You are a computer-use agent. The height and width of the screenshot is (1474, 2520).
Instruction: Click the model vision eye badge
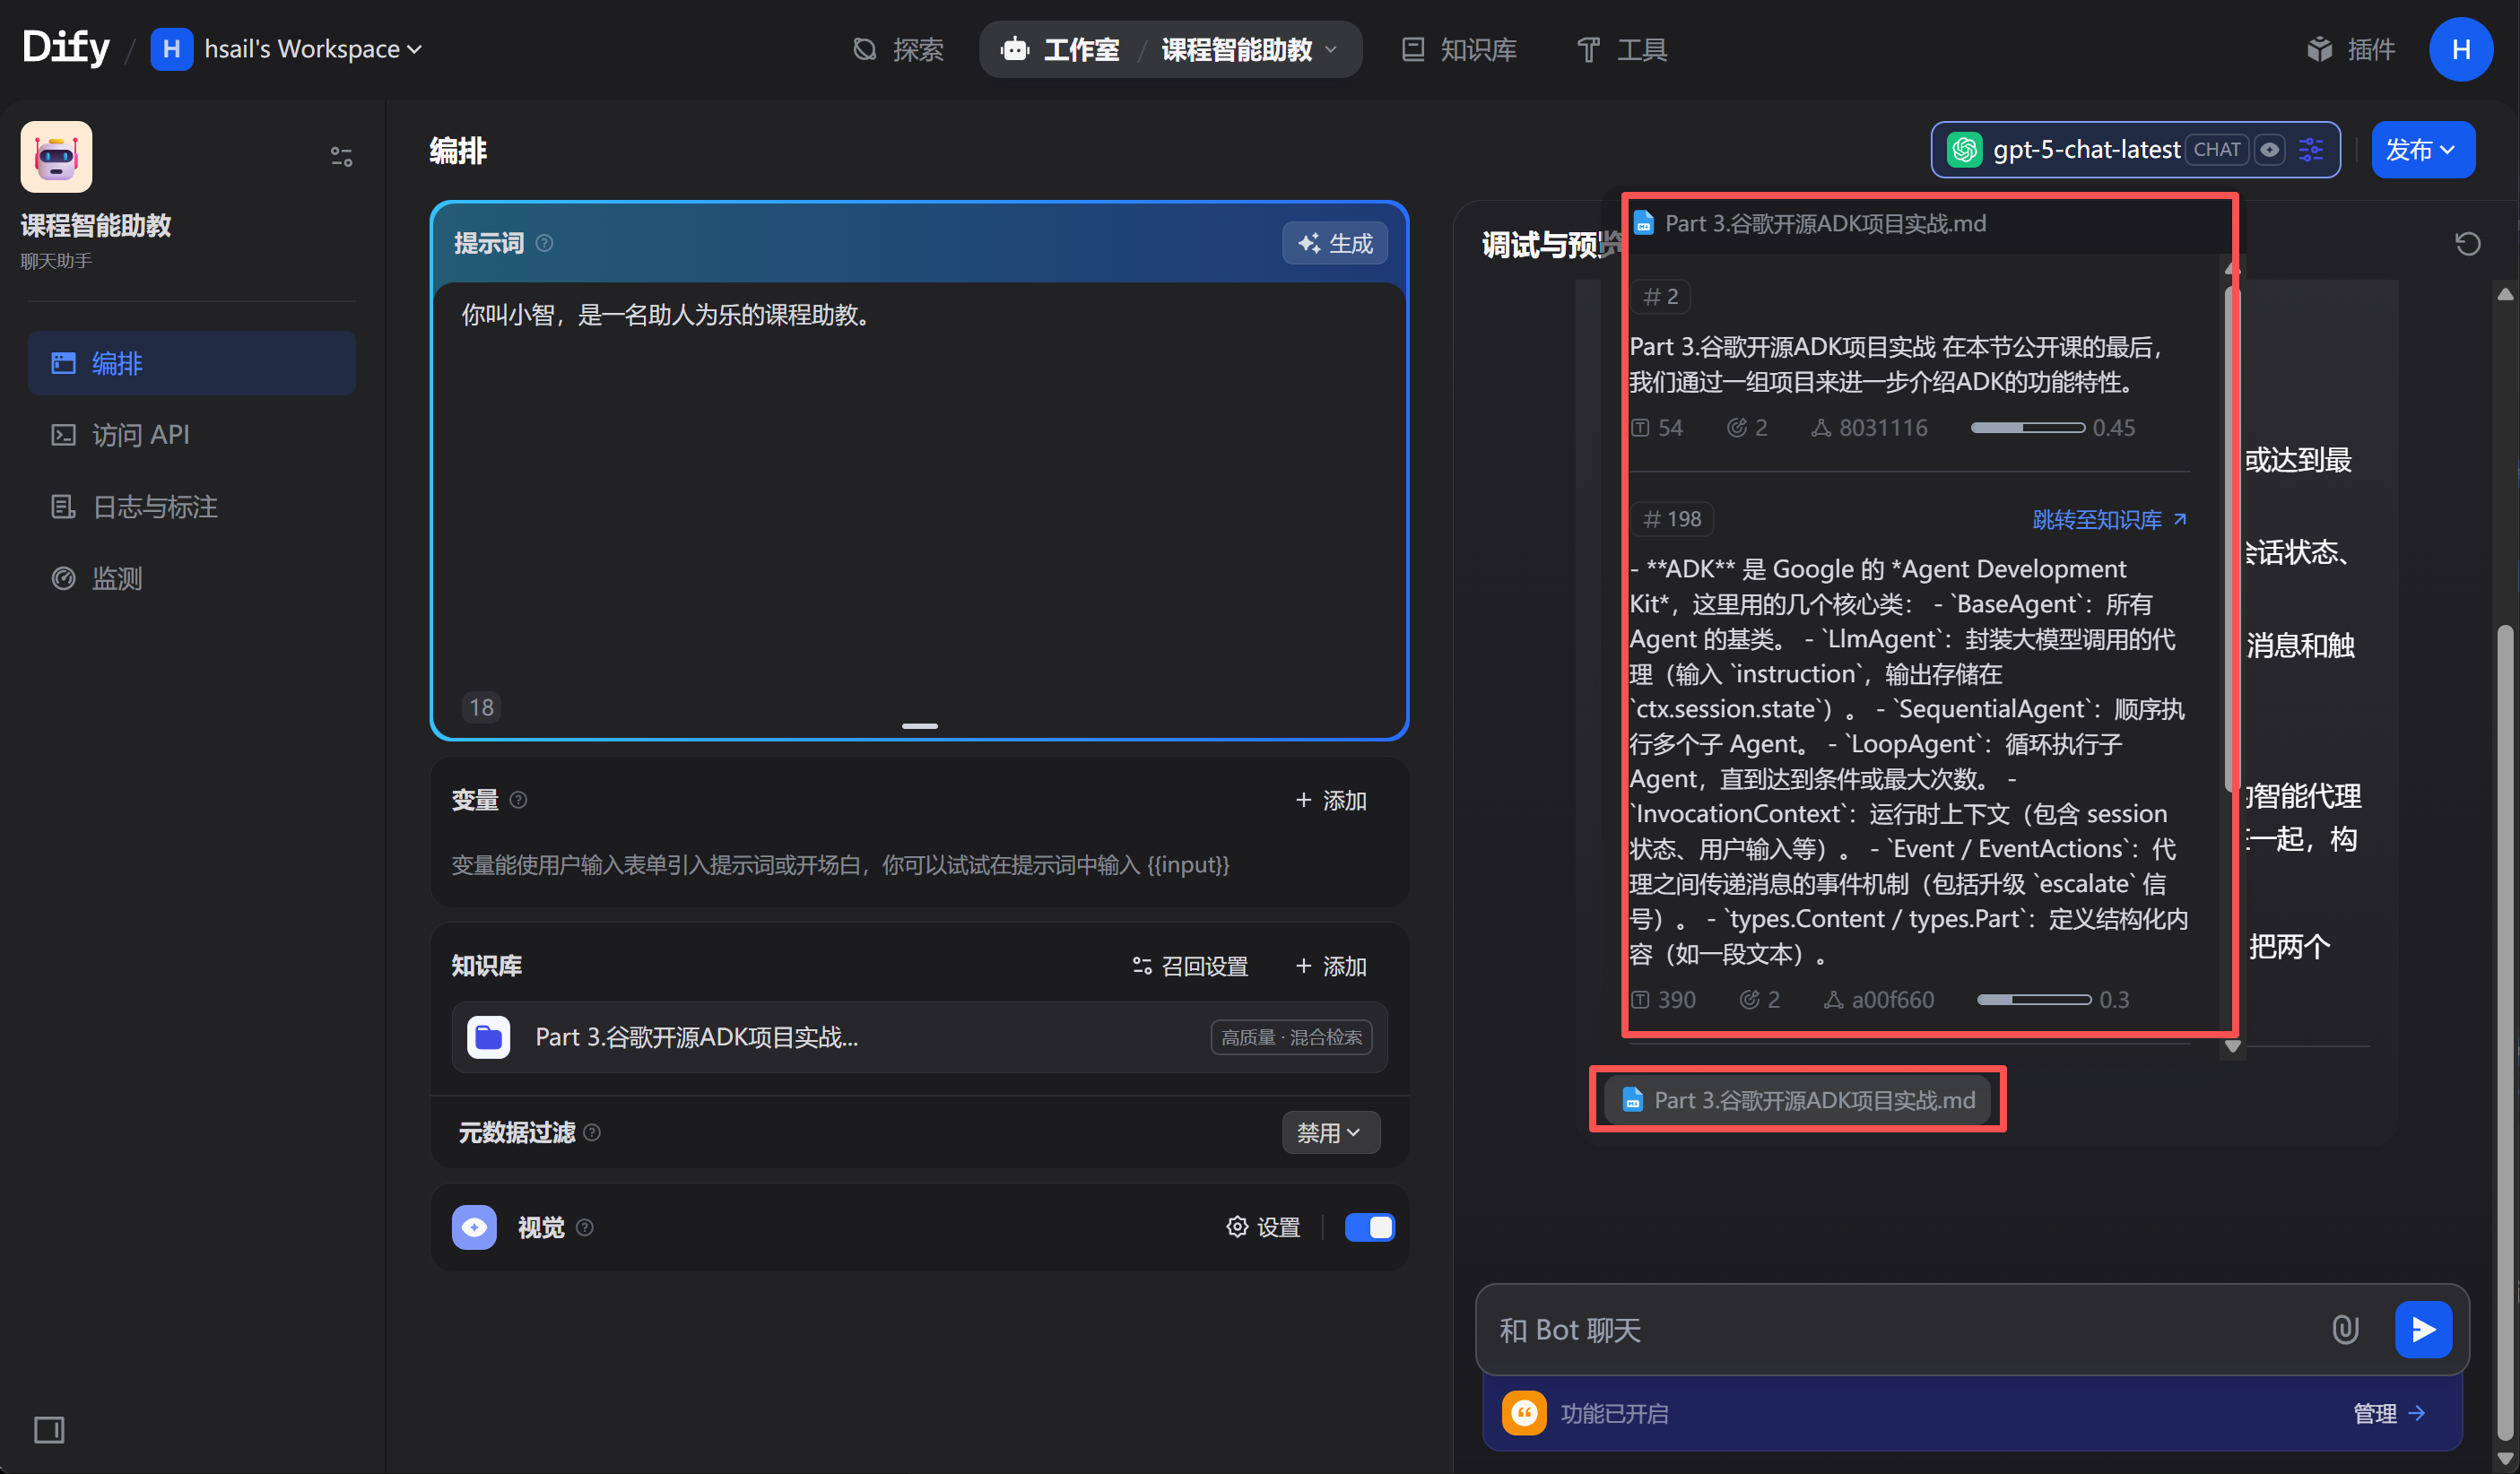coord(2269,150)
